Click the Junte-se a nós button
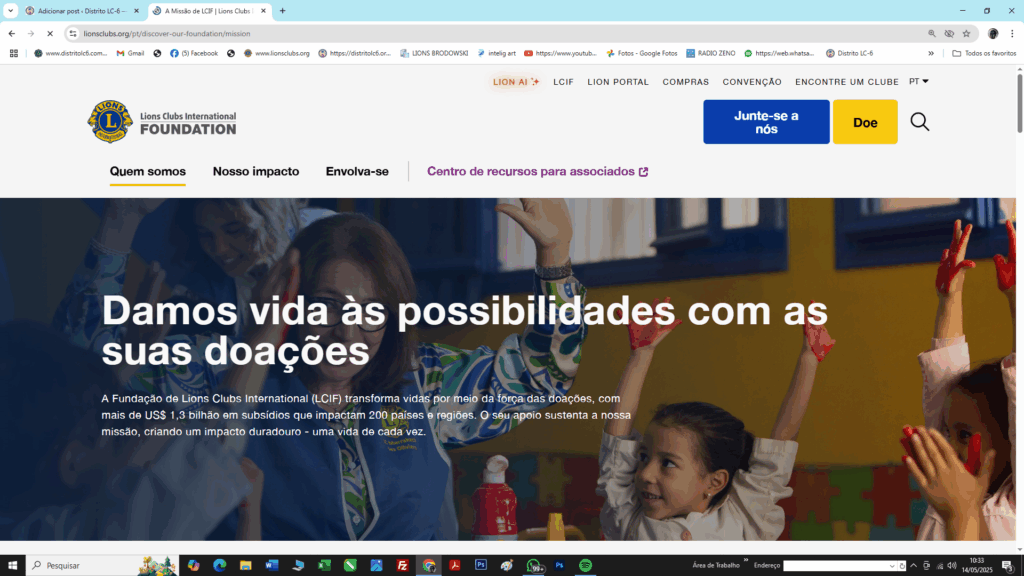 click(x=766, y=122)
